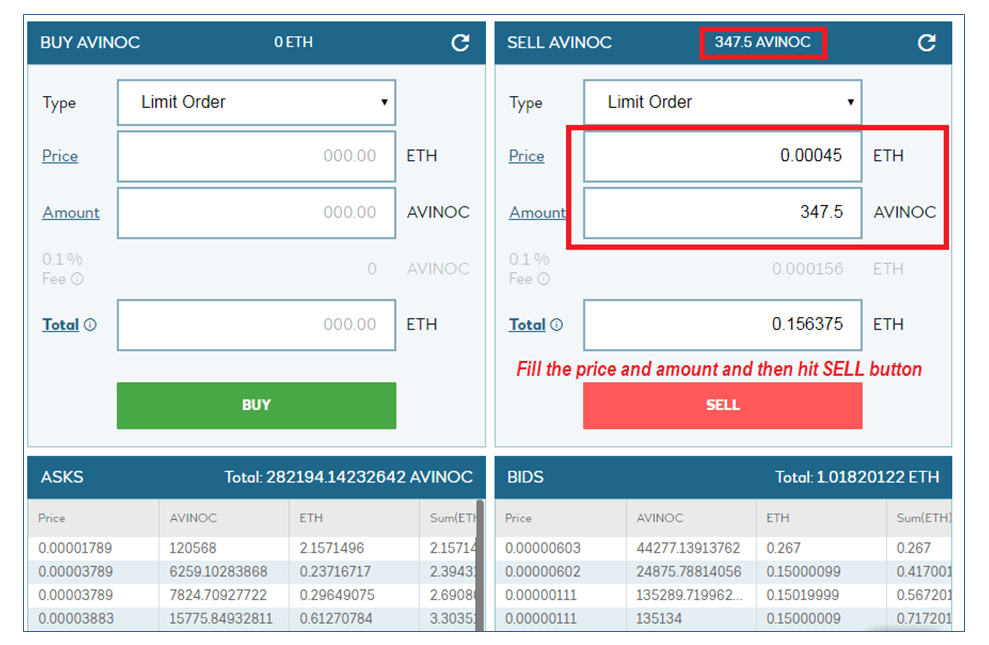
Task: Open sell order Type dropdown
Action: [x=723, y=102]
